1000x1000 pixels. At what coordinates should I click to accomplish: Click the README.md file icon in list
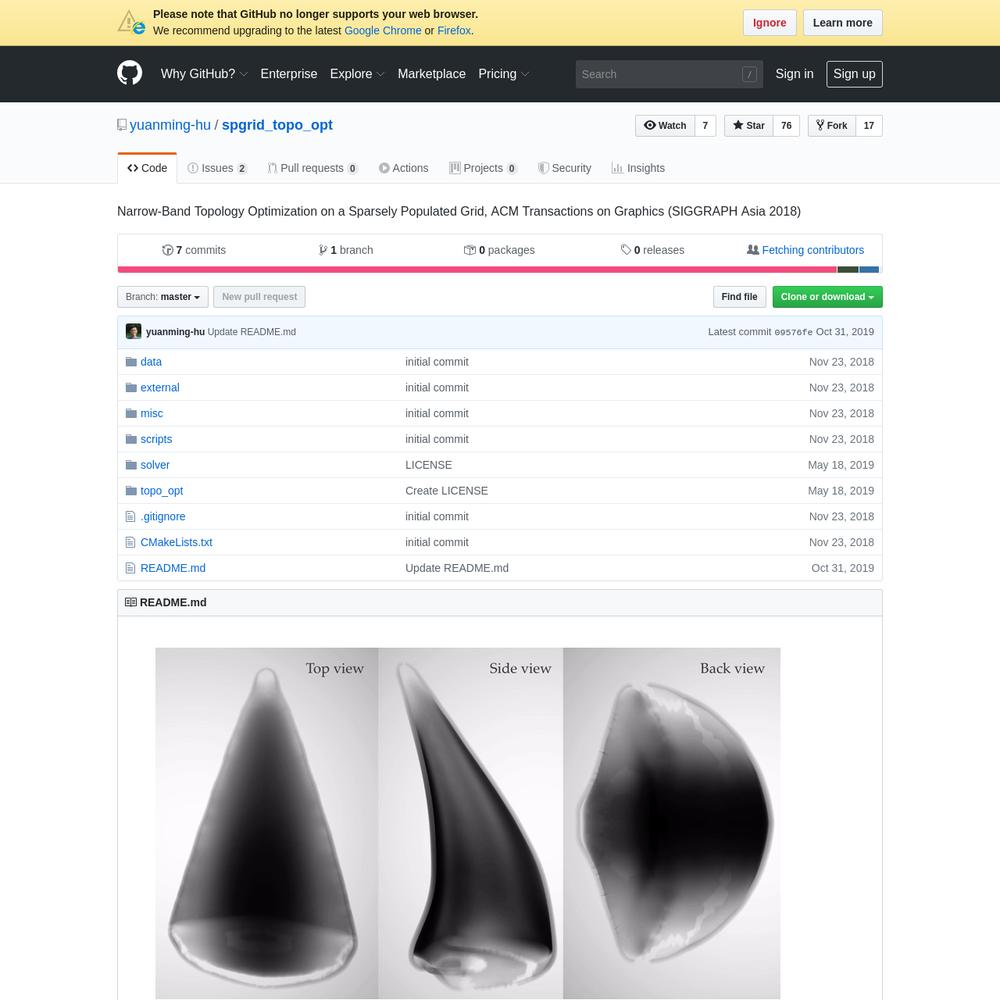click(x=131, y=568)
